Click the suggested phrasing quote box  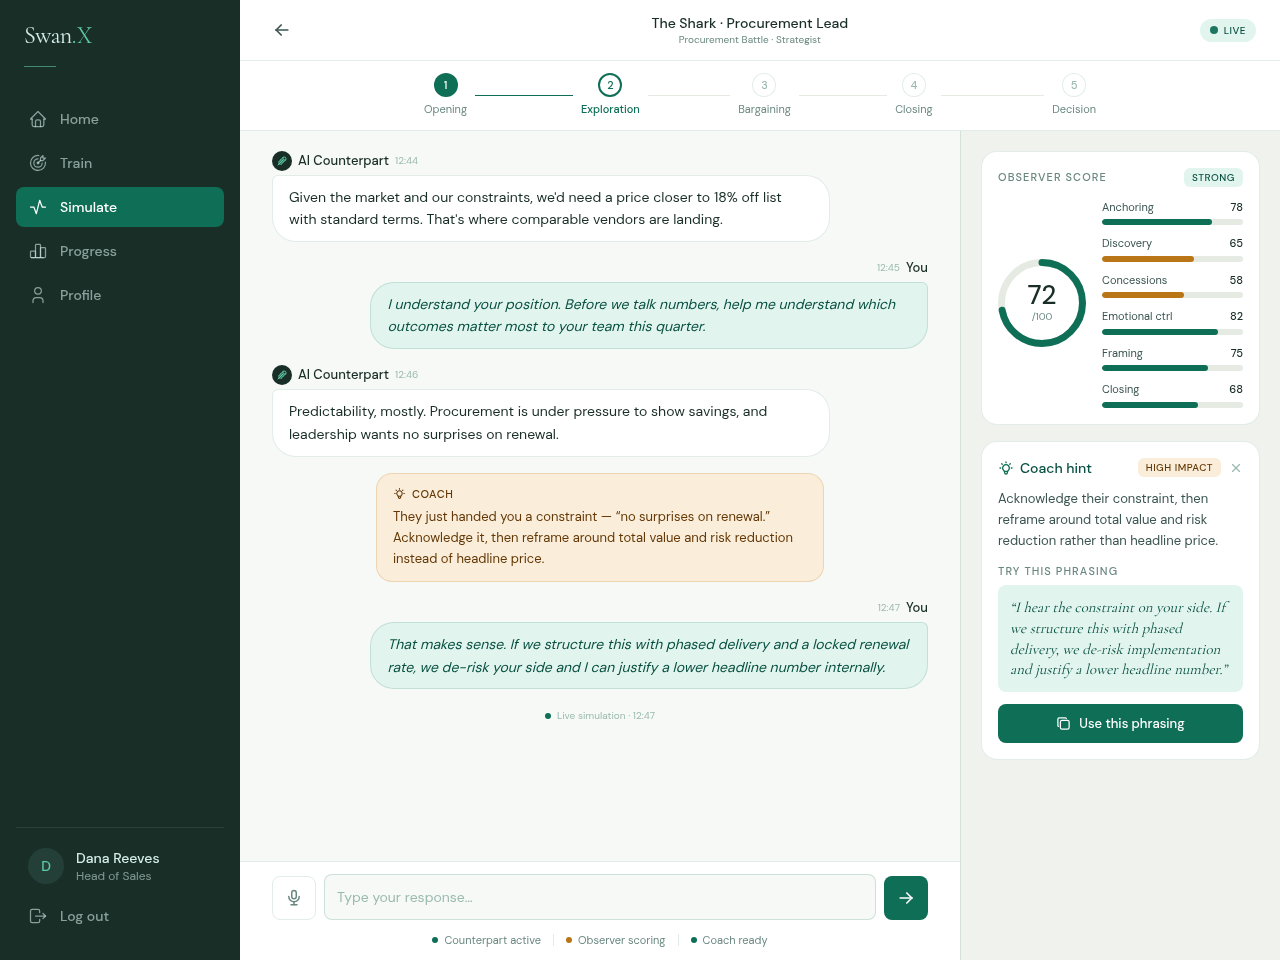point(1120,638)
